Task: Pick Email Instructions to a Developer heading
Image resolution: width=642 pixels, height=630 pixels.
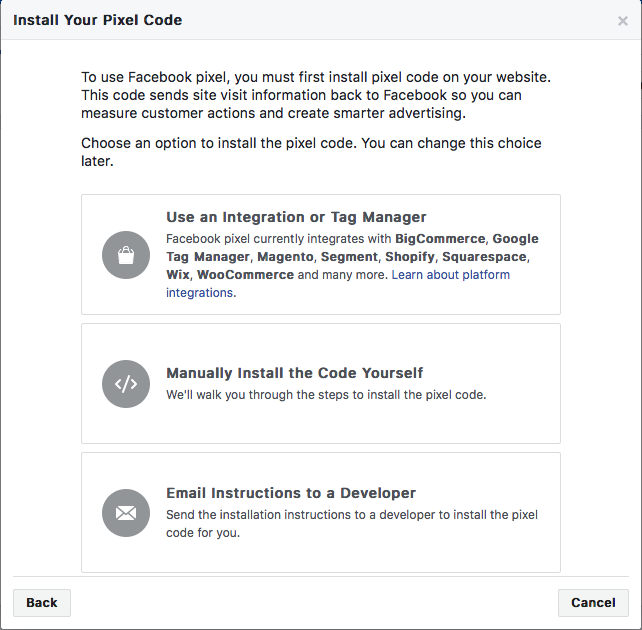Action: click(x=291, y=493)
